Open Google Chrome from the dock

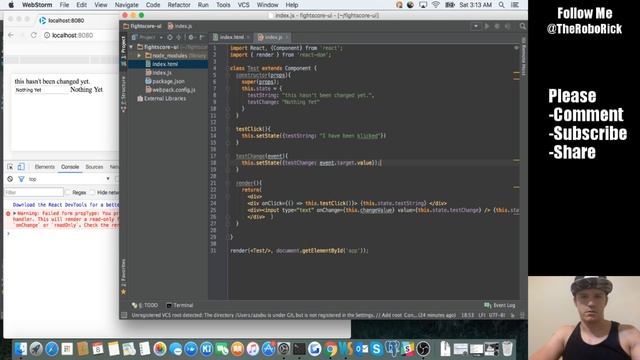(x=331, y=349)
